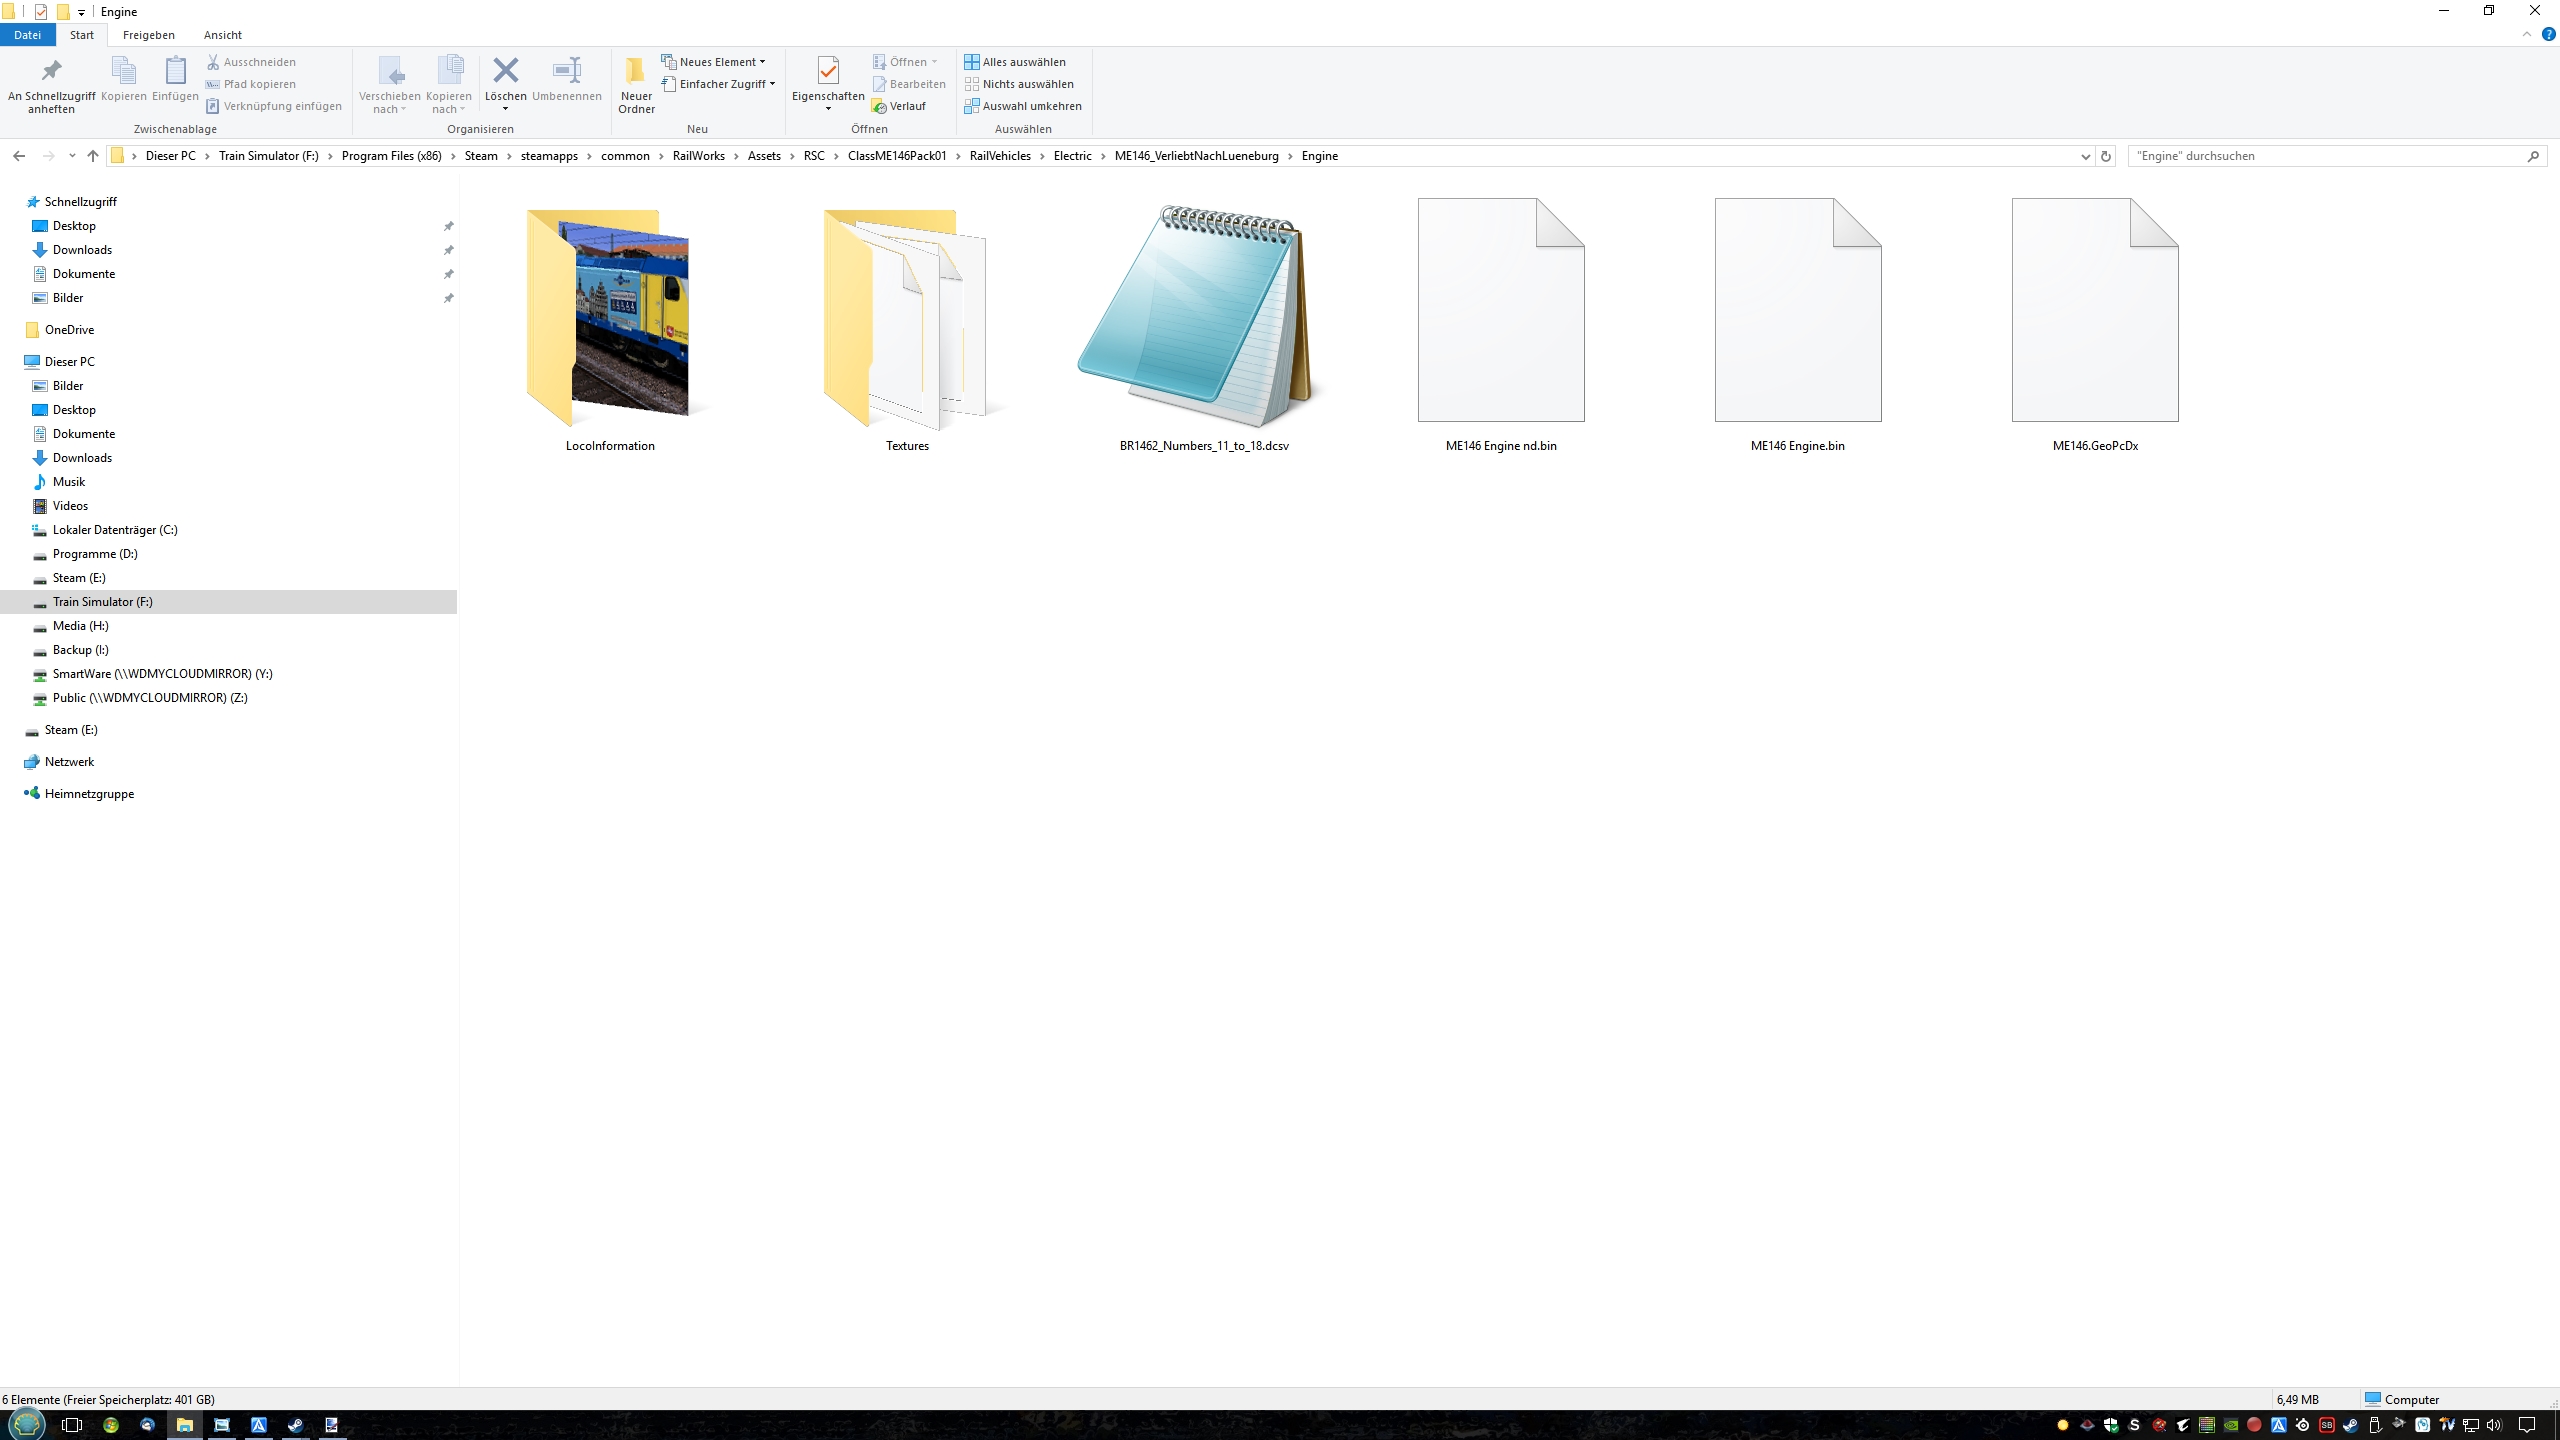Open Steam from the taskbar
2560x1440 pixels.
295,1425
